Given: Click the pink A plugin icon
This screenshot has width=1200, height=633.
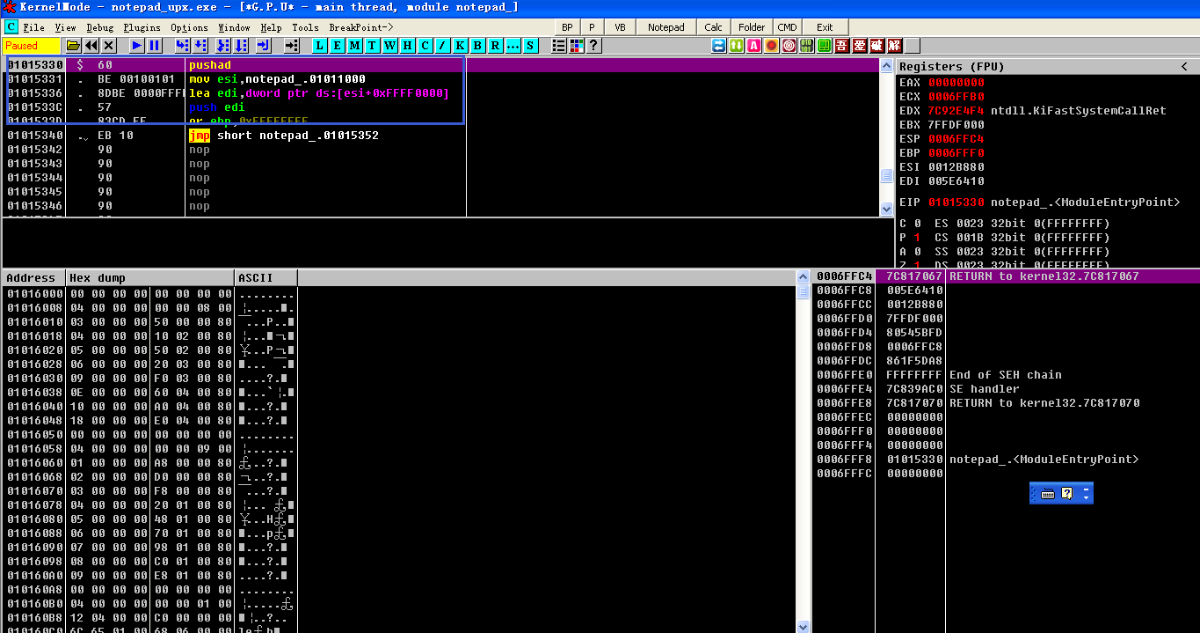Looking at the screenshot, I should (x=753, y=45).
